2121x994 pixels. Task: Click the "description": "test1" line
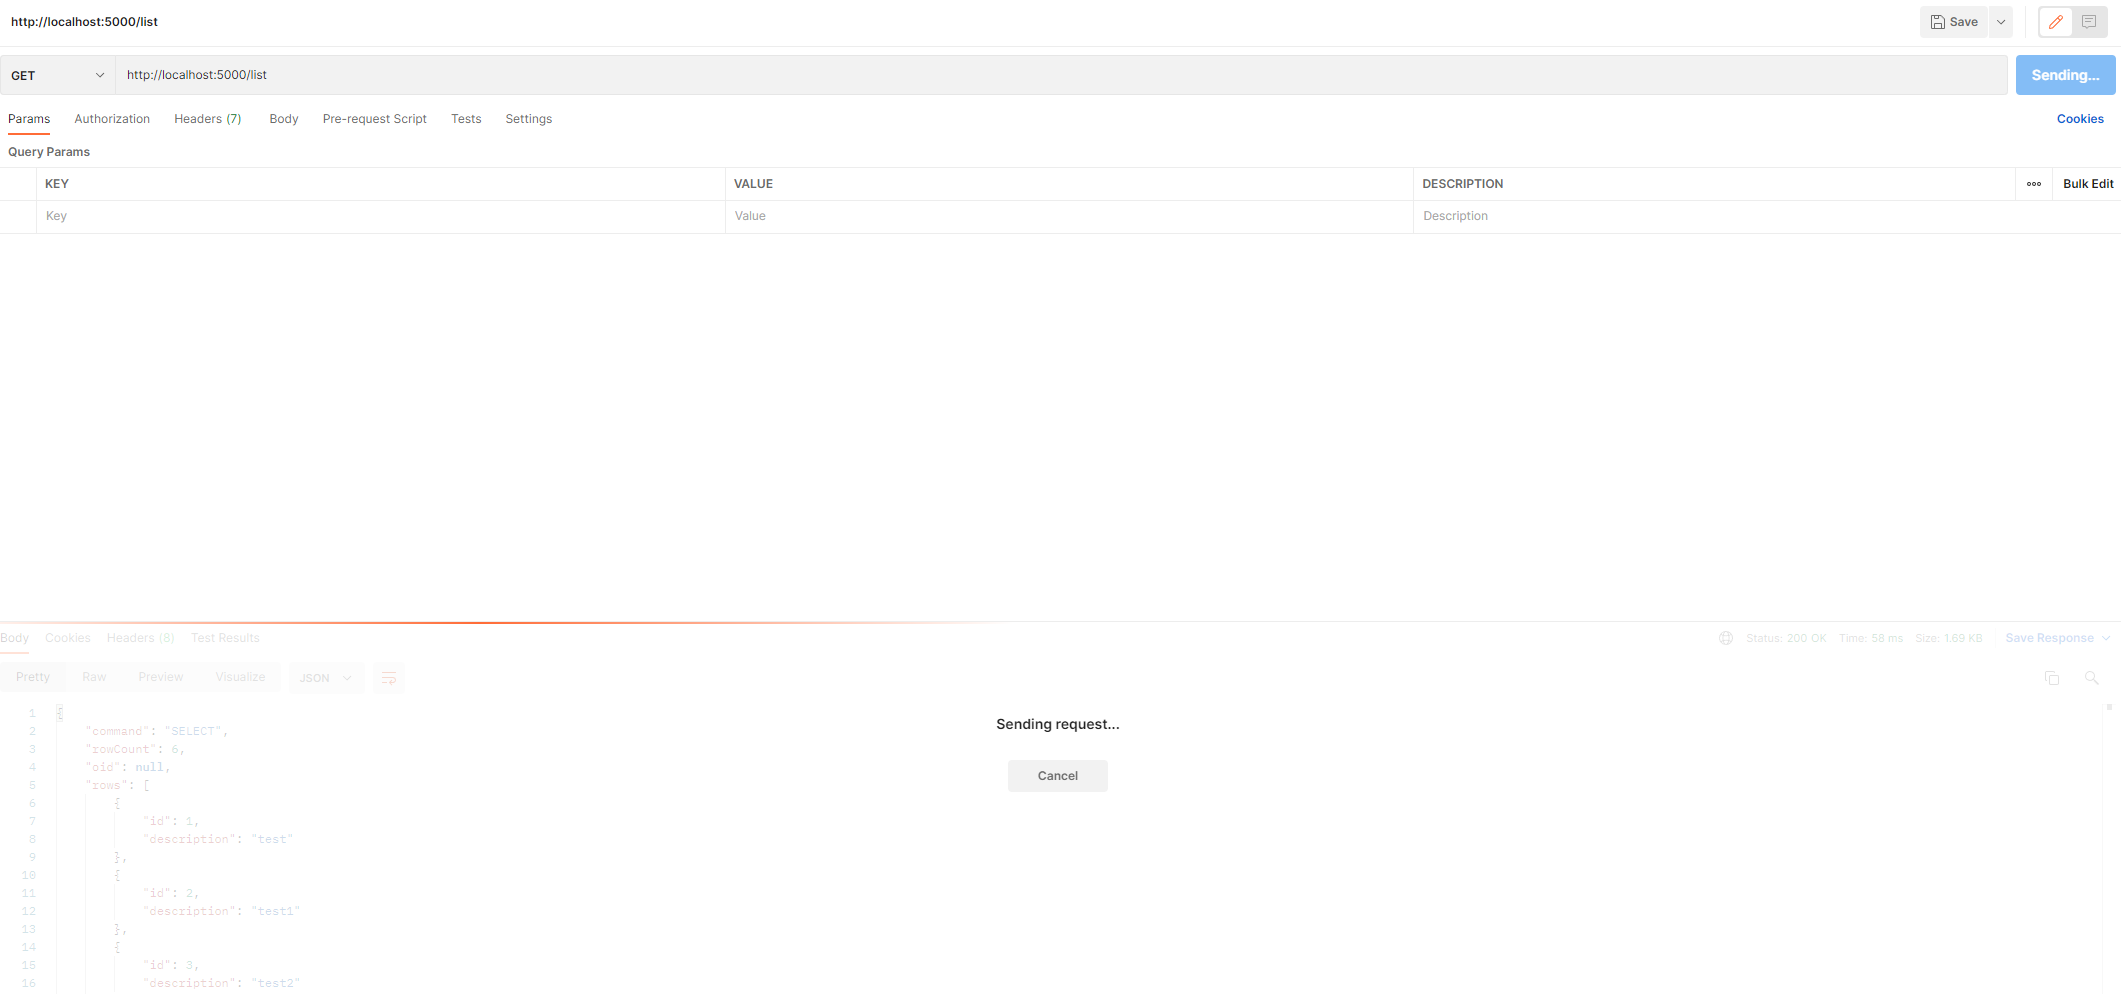221,911
